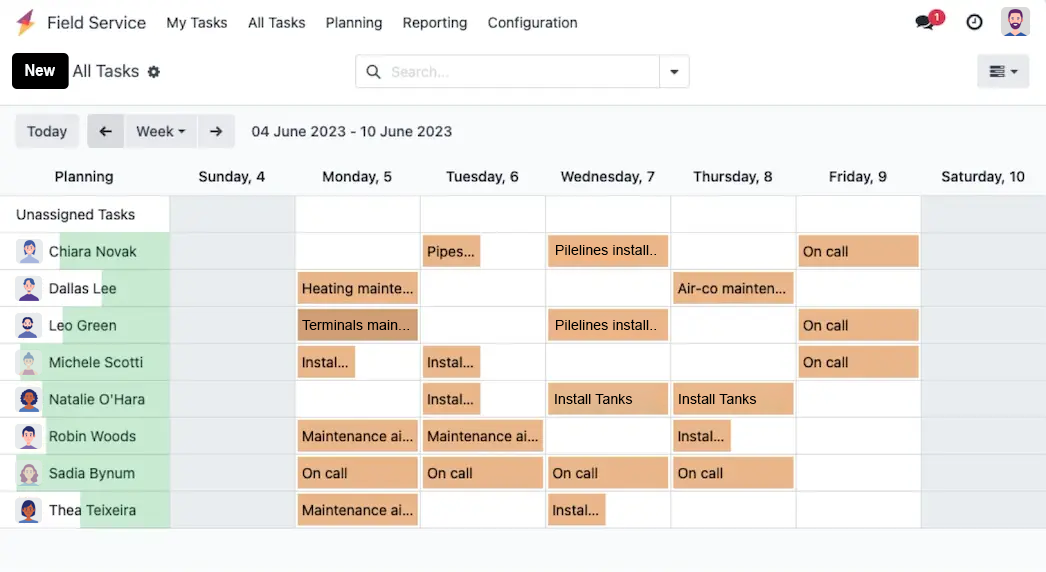Open the Week scale dropdown
Screen dimensions: 1046x572
[x=160, y=131]
